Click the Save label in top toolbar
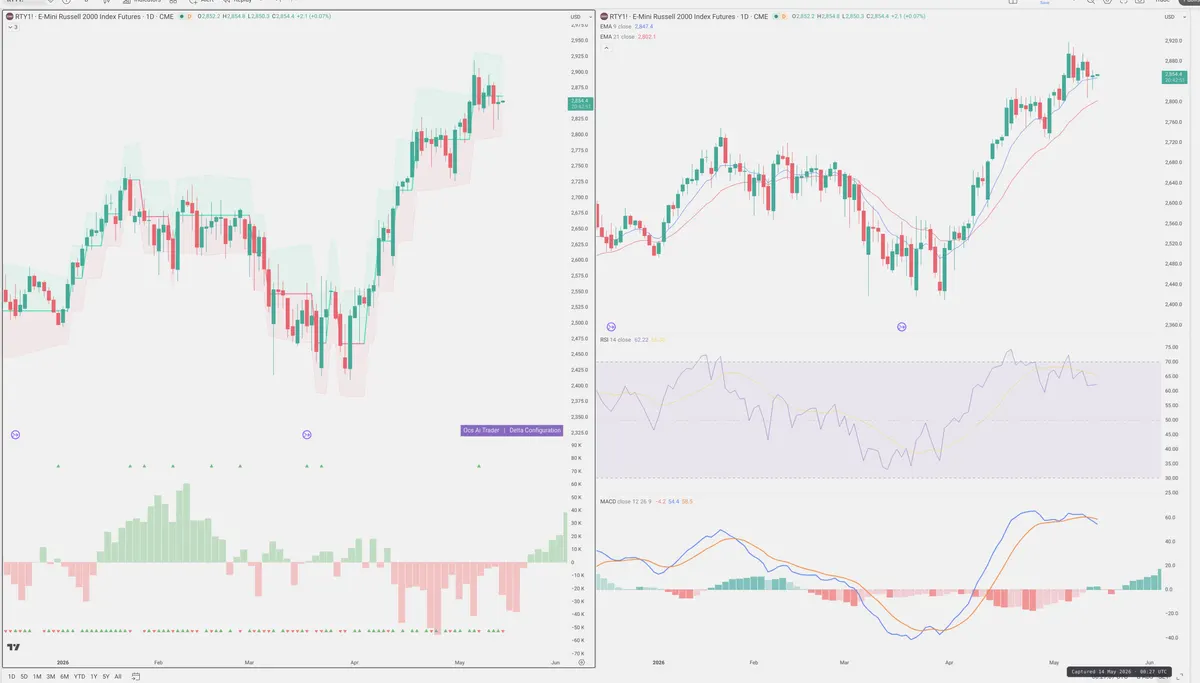 click(1044, 4)
